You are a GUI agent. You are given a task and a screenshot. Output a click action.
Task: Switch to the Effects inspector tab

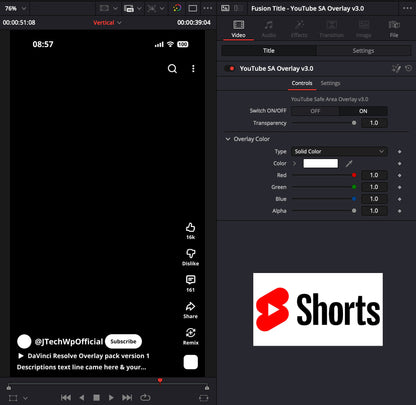pos(299,29)
